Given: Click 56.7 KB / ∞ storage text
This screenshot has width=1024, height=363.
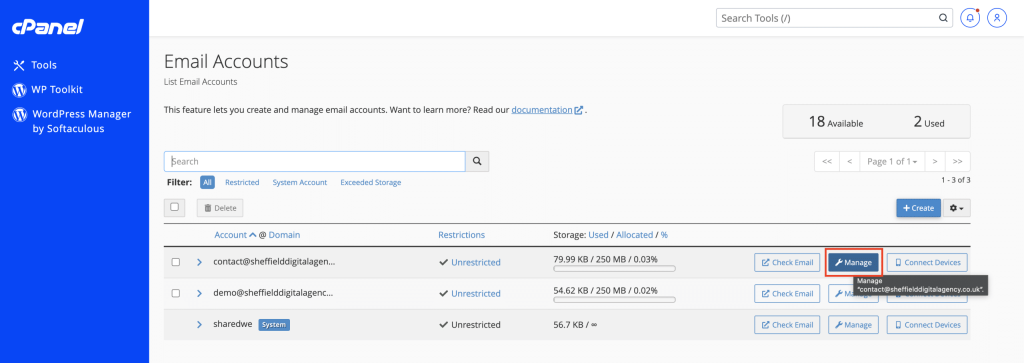Looking at the screenshot, I should [x=576, y=324].
